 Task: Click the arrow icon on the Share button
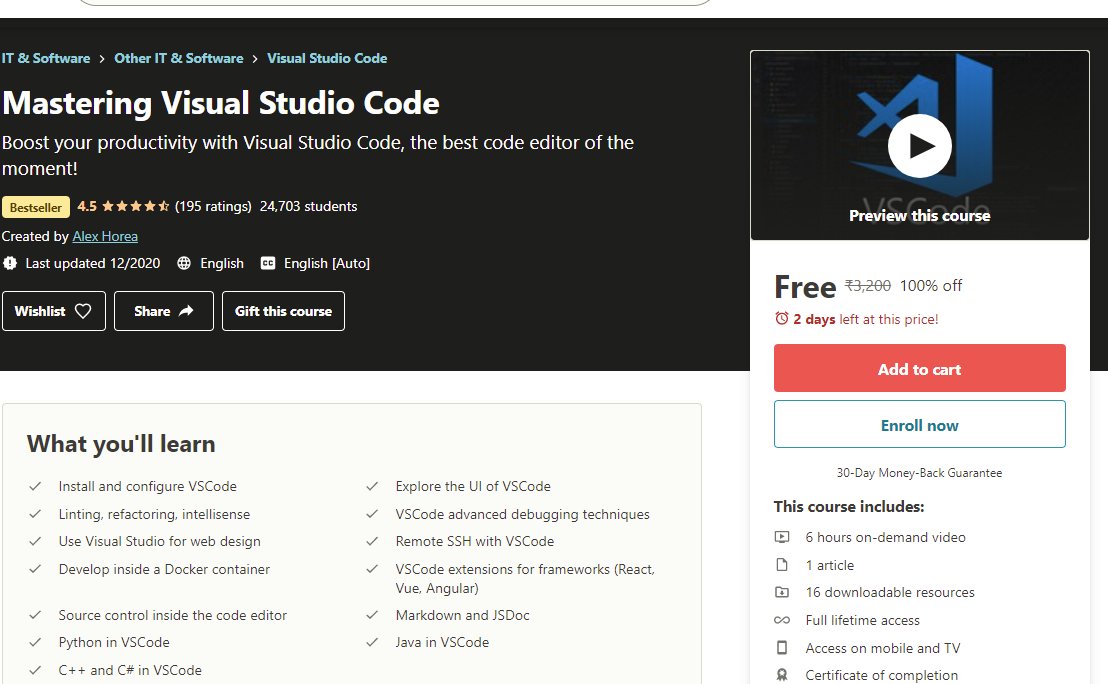[187, 311]
